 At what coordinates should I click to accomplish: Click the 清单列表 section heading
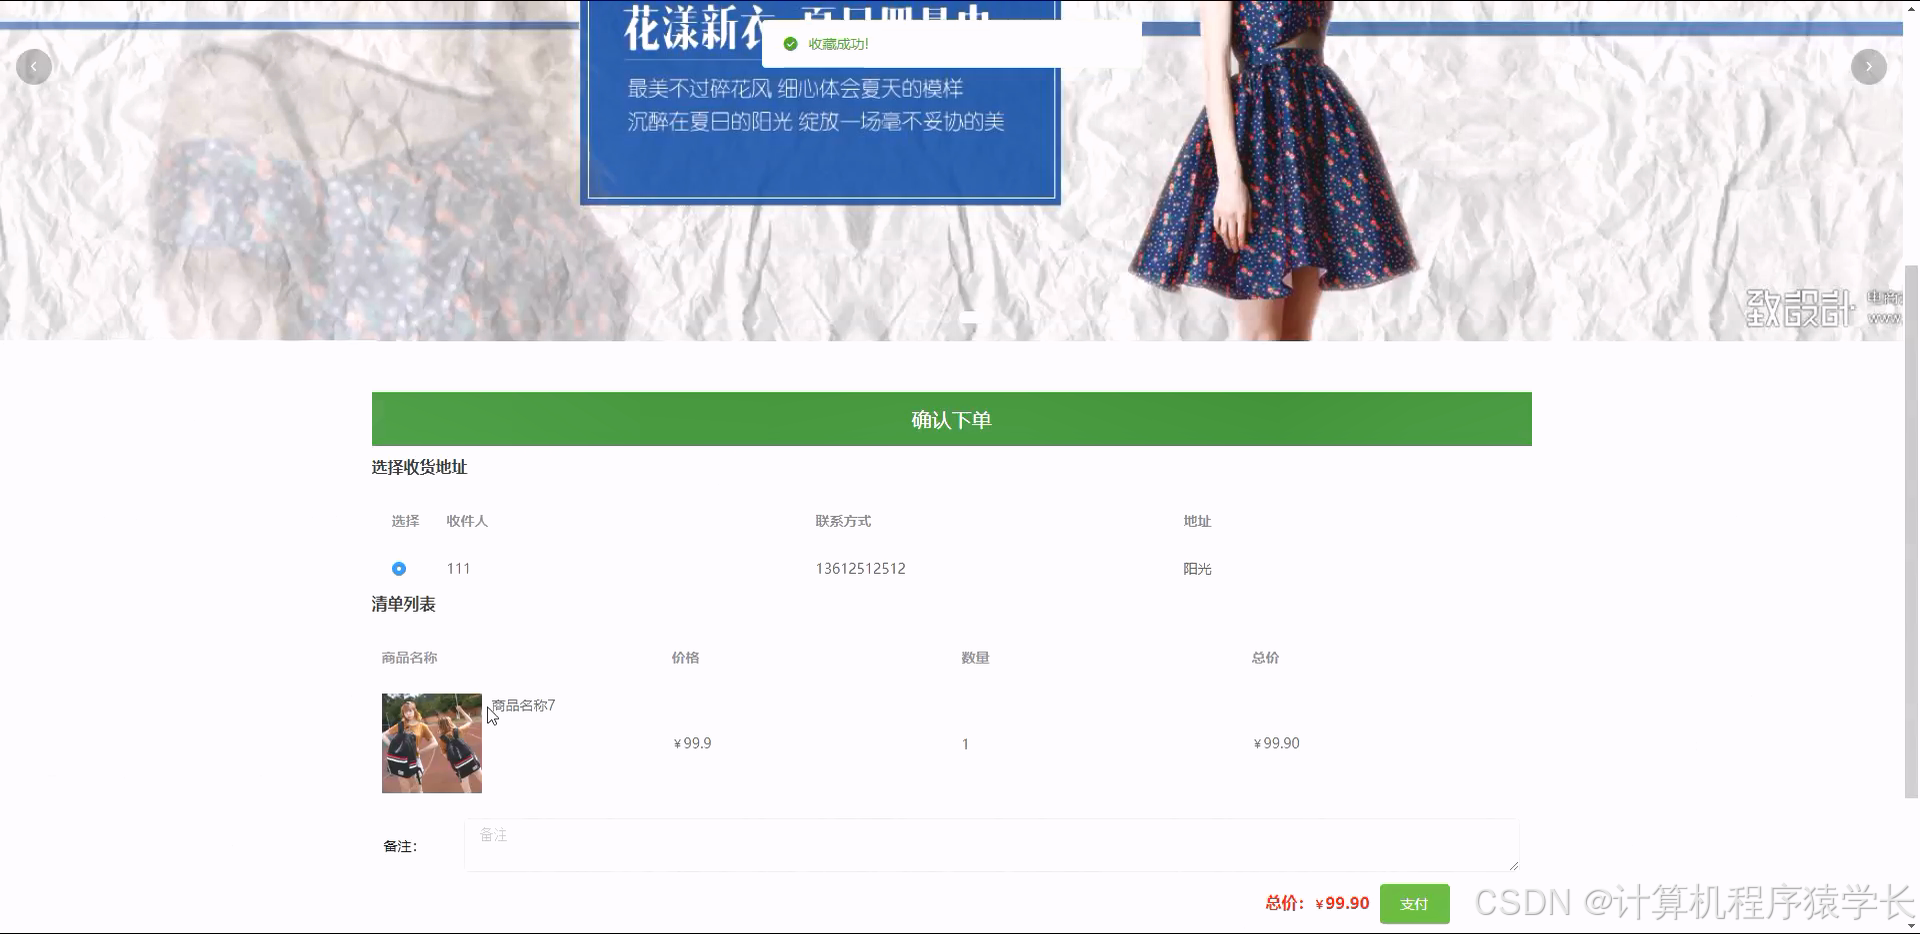tap(404, 604)
